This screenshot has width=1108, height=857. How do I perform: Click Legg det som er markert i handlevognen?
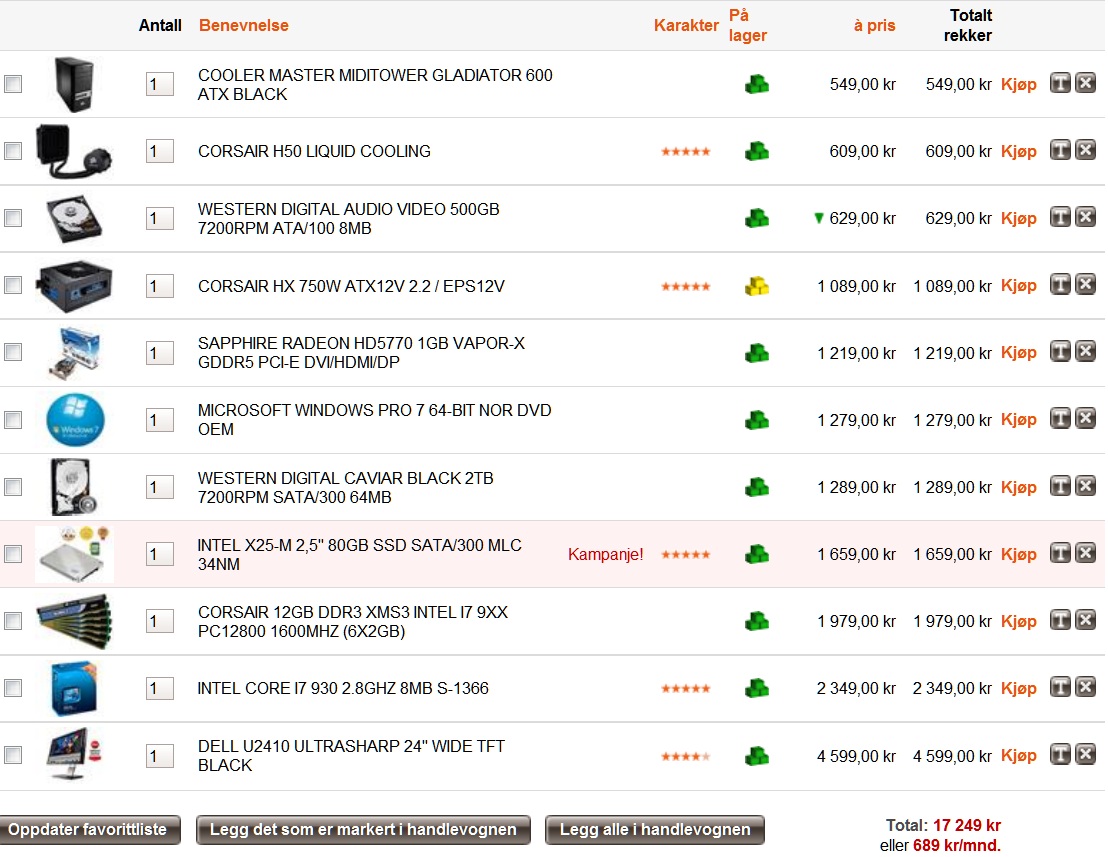363,829
